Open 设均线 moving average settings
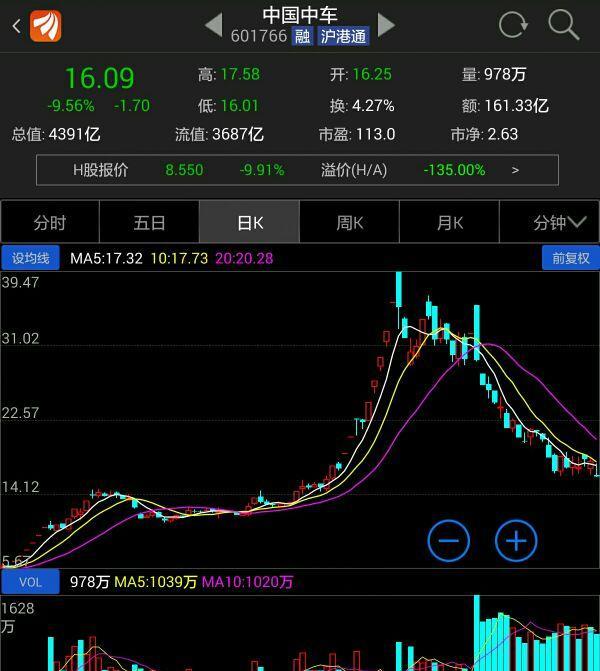The height and width of the screenshot is (671, 600). 30,258
